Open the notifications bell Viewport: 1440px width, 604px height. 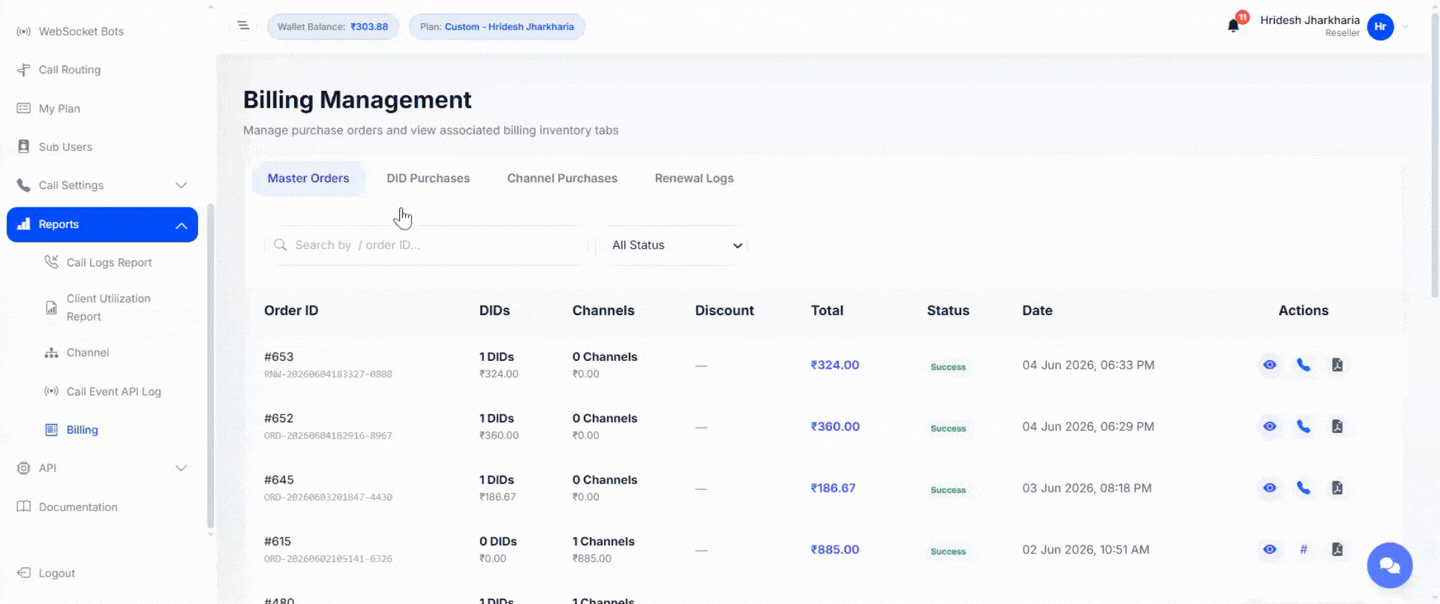pyautogui.click(x=1234, y=26)
